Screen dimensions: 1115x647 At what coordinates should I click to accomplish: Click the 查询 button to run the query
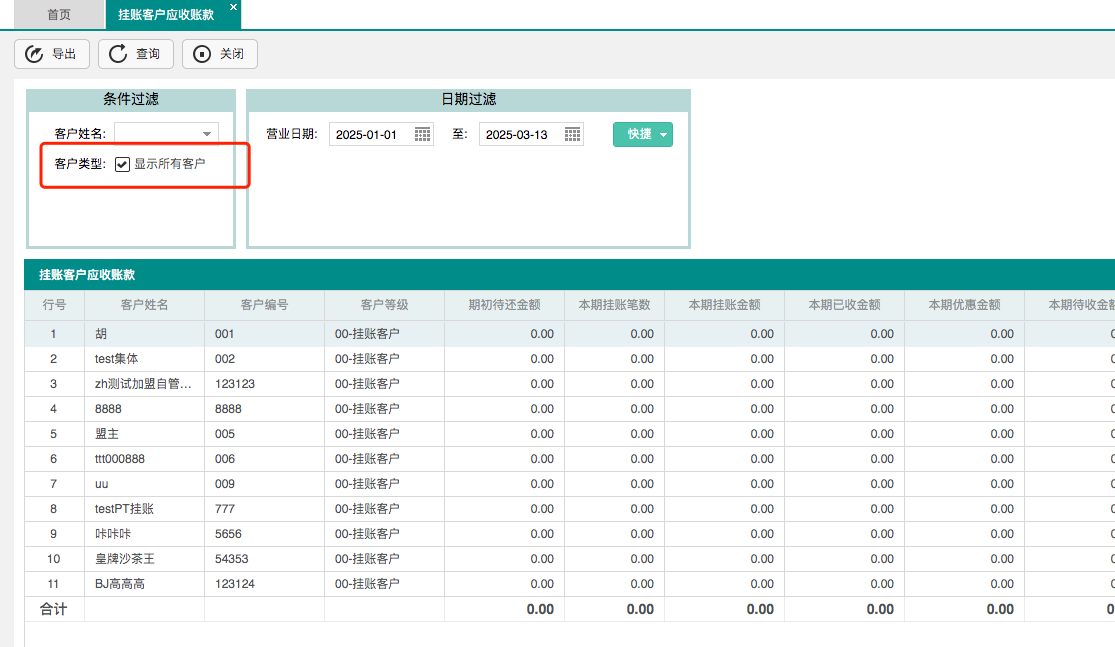(135, 54)
